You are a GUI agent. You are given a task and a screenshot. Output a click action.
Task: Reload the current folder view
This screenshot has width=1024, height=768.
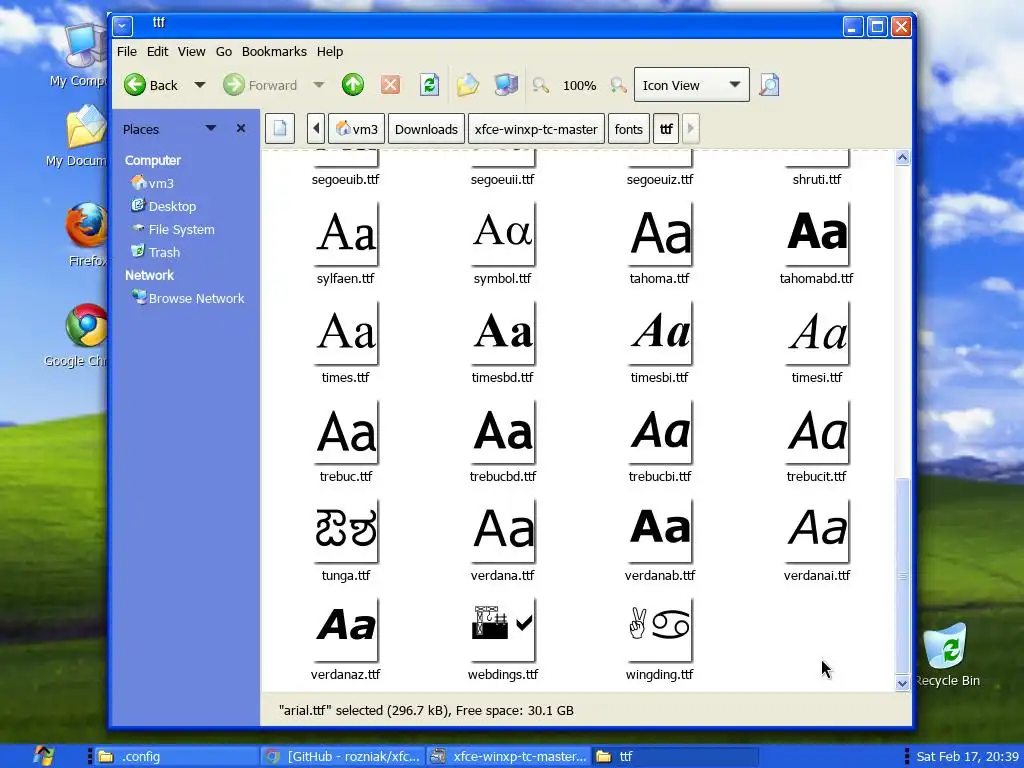tap(429, 85)
